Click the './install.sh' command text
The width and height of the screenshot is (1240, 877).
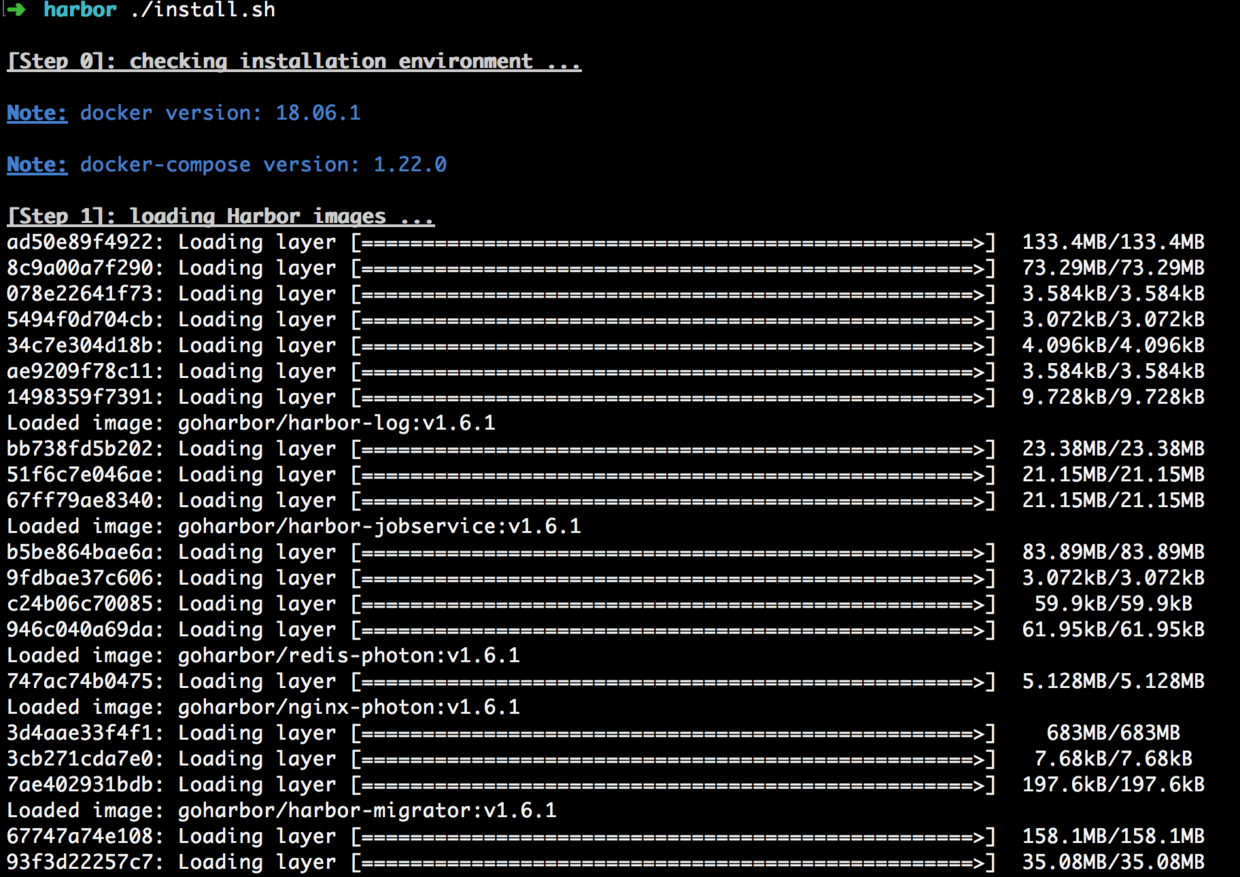(202, 10)
